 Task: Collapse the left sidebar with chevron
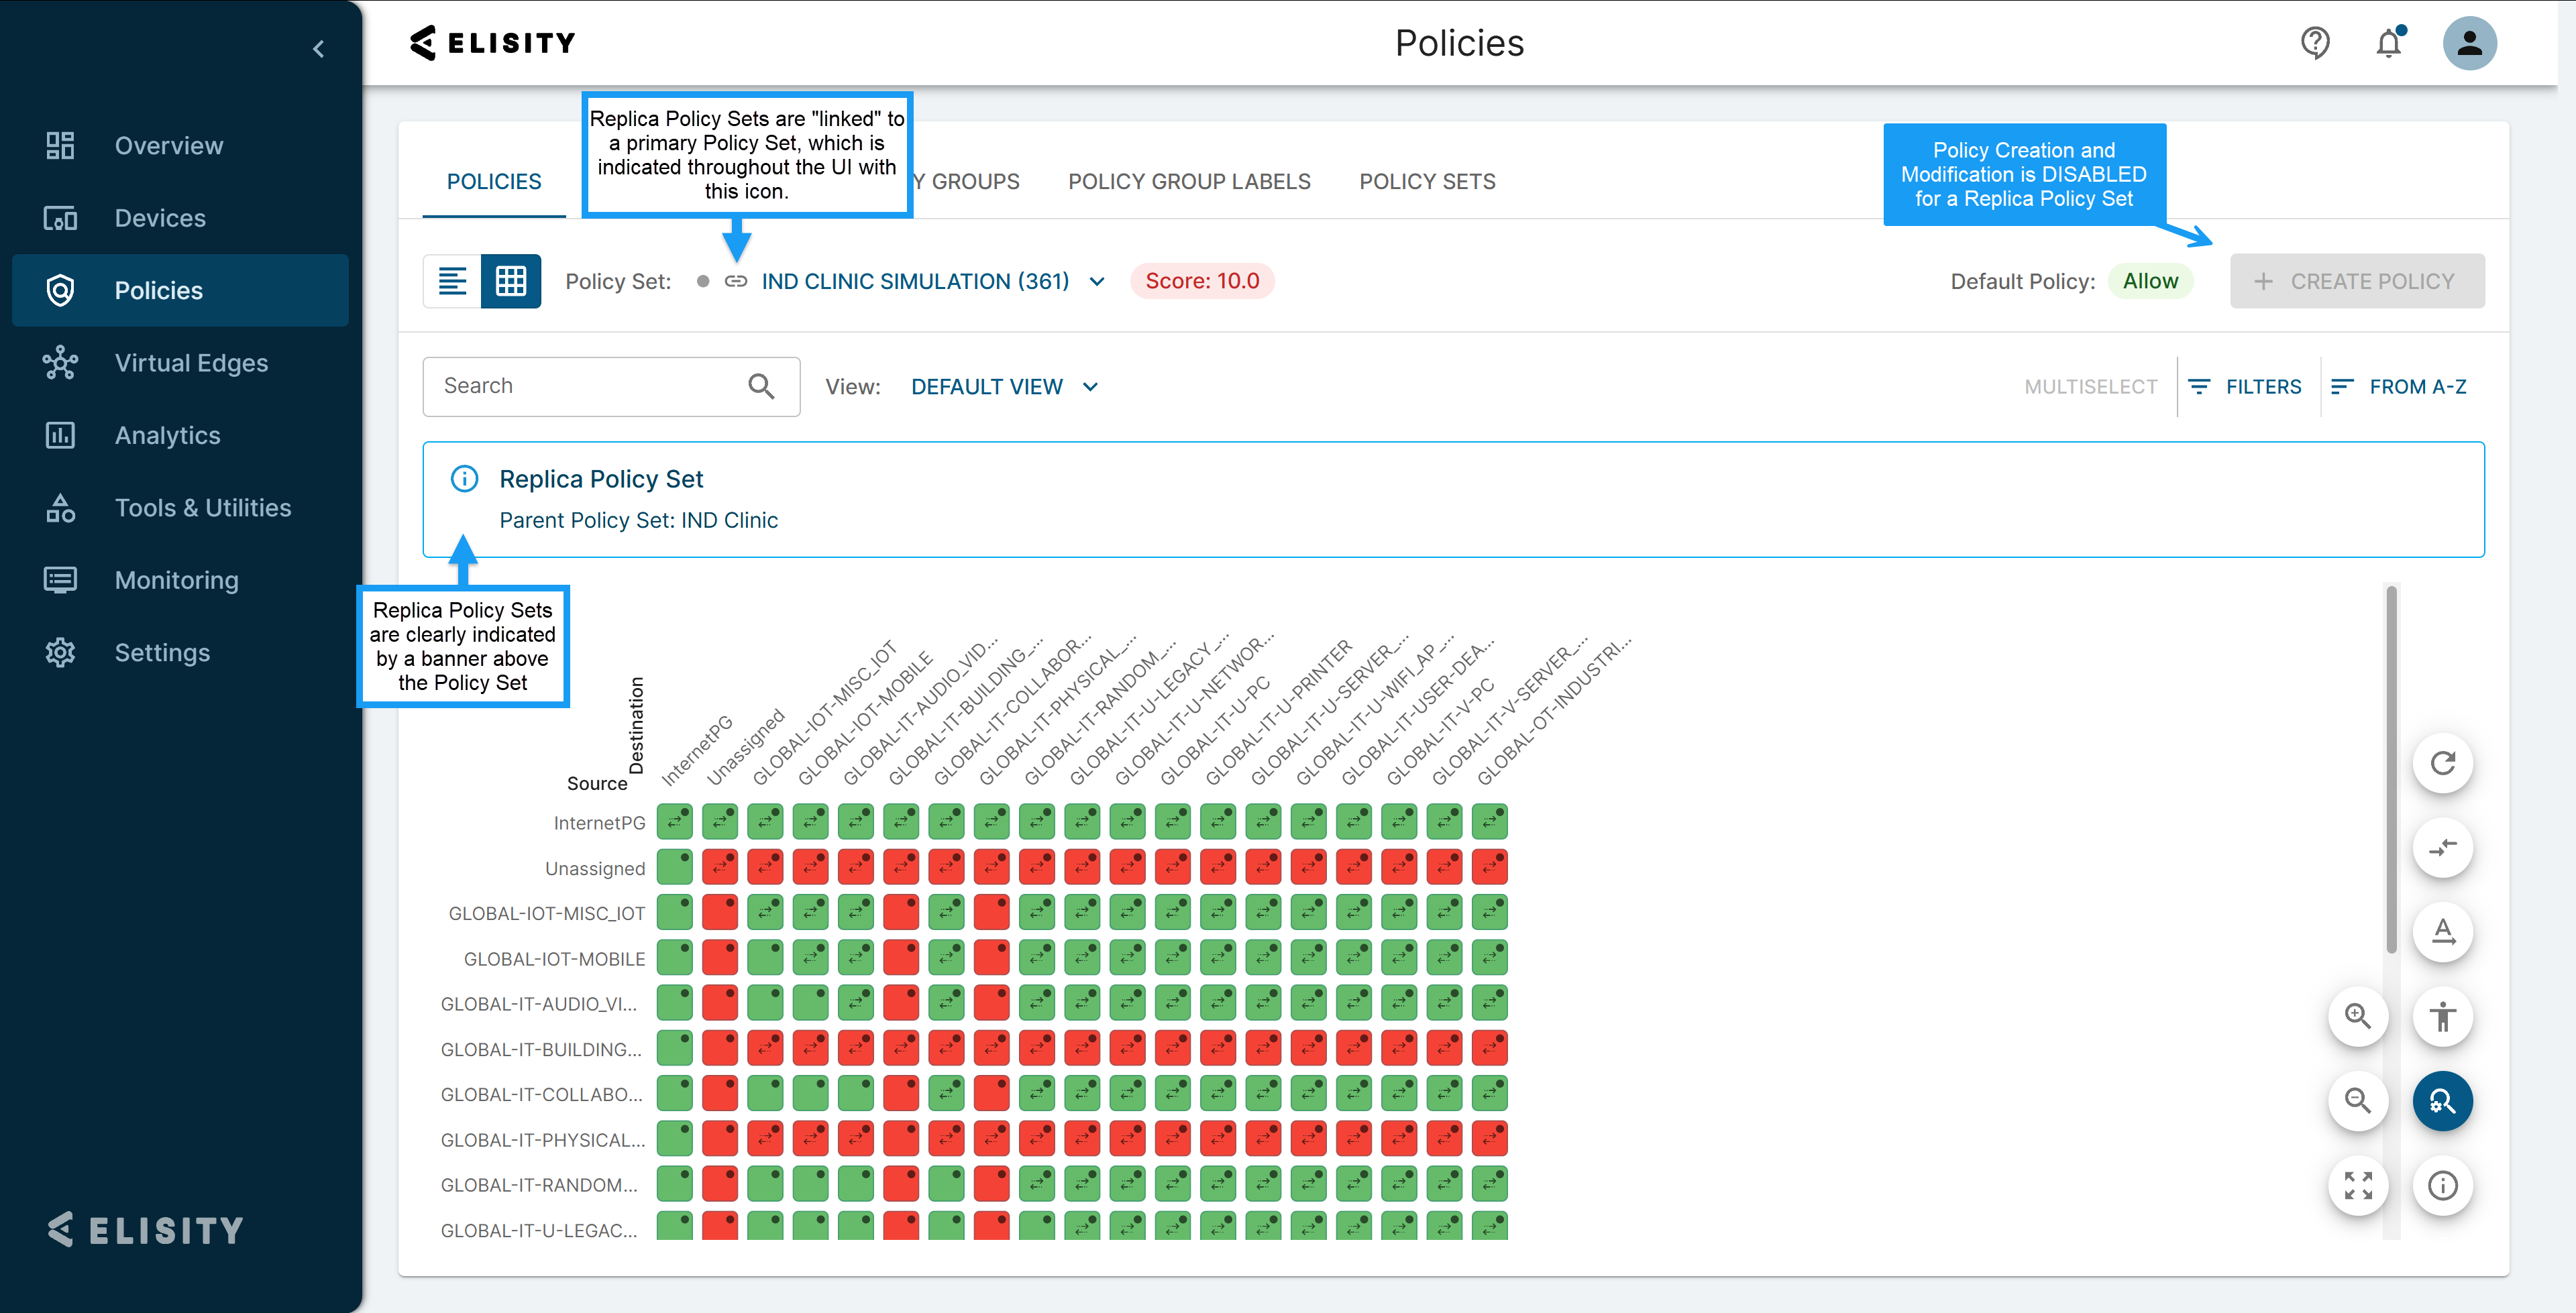click(319, 49)
